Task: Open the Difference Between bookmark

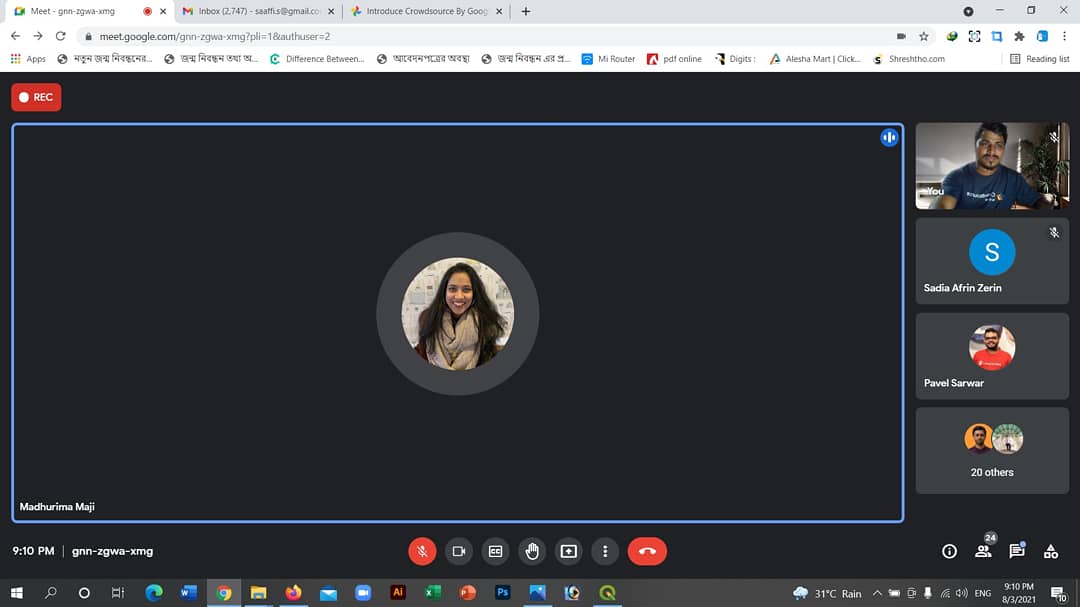Action: pyautogui.click(x=317, y=59)
